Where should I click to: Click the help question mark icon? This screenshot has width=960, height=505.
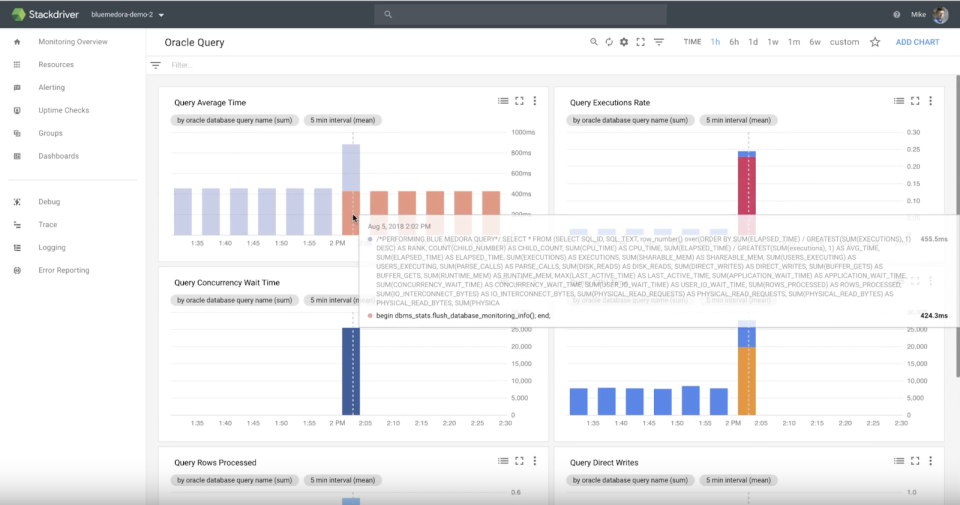tap(897, 14)
